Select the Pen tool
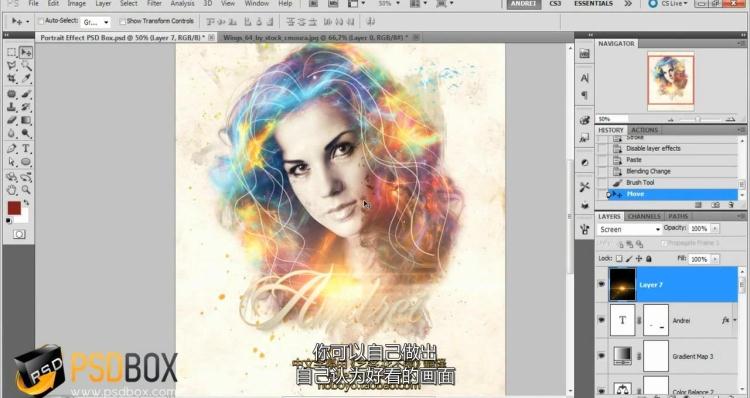The height and width of the screenshot is (398, 750). pos(11,148)
